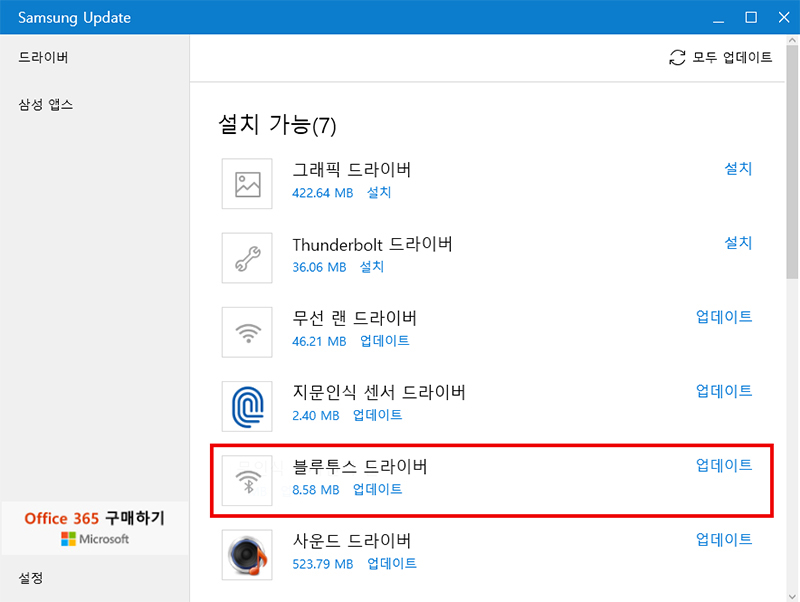This screenshot has height=602, width=800.
Task: Click the Bluetooth driver icon
Action: [247, 481]
